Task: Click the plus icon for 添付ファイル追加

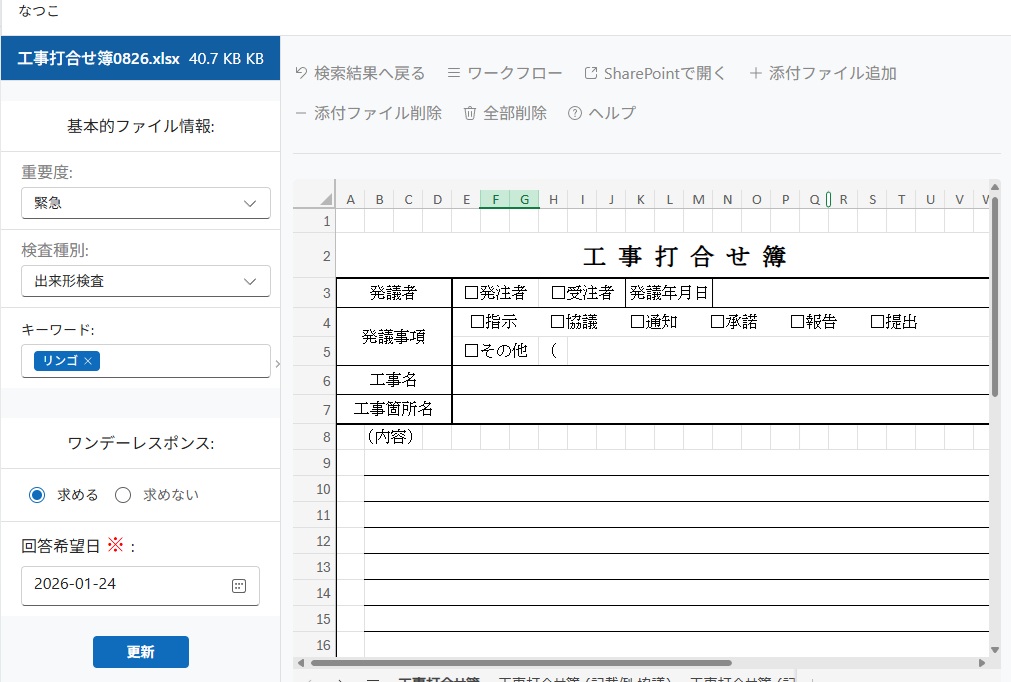Action: pyautogui.click(x=755, y=74)
